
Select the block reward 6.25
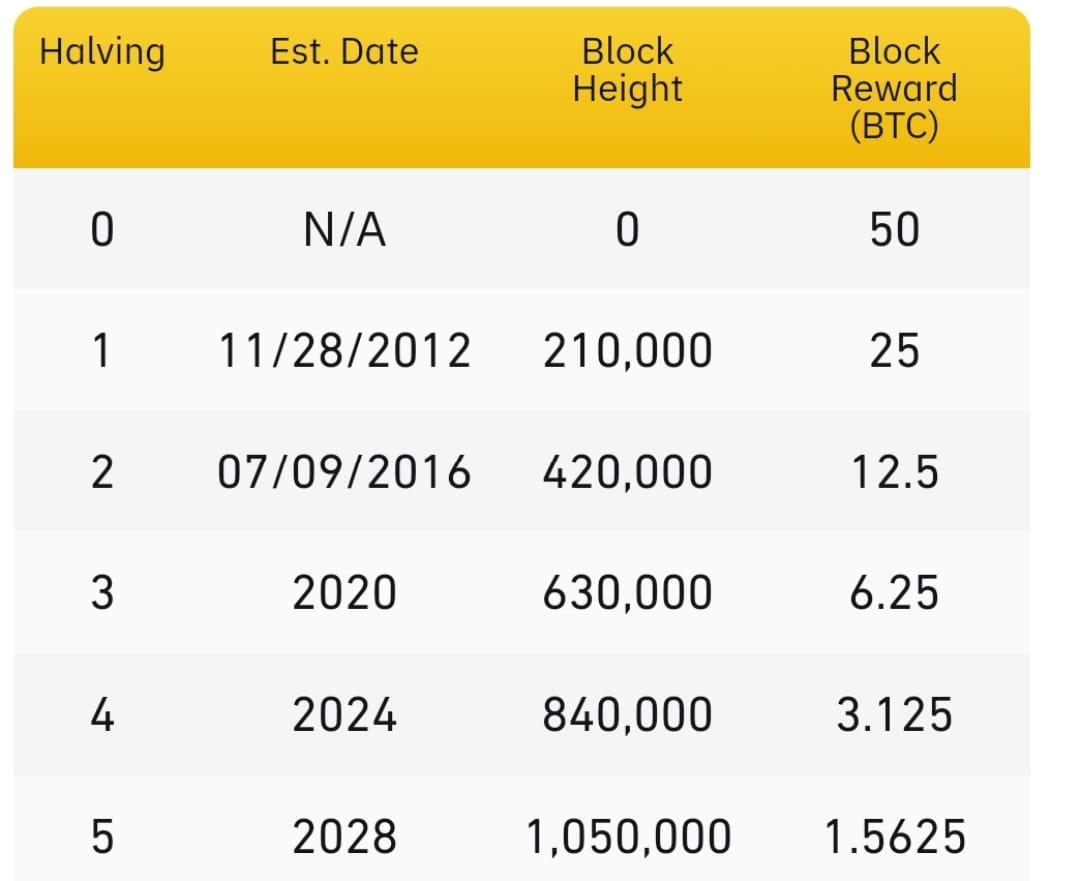tap(894, 593)
